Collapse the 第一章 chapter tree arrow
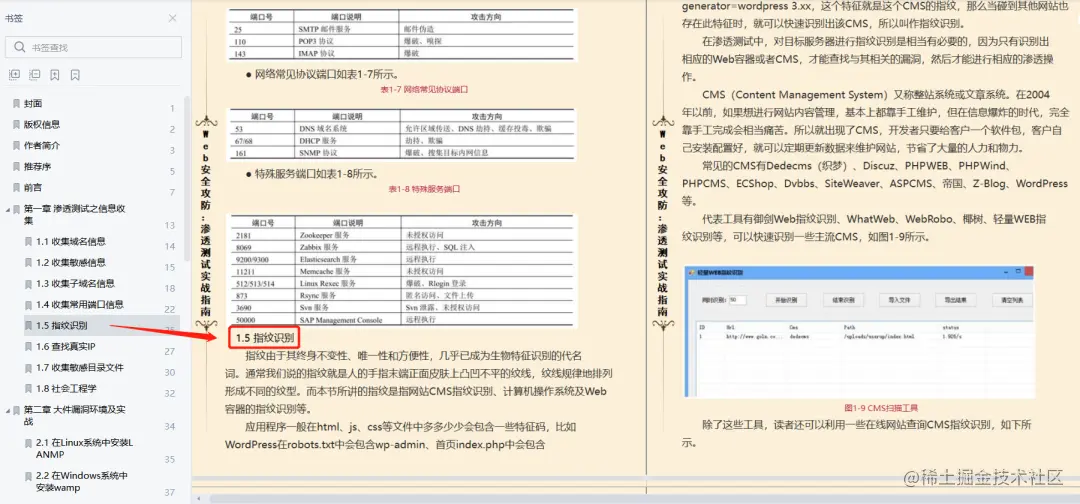Viewport: 1080px width, 504px height. coord(7,209)
